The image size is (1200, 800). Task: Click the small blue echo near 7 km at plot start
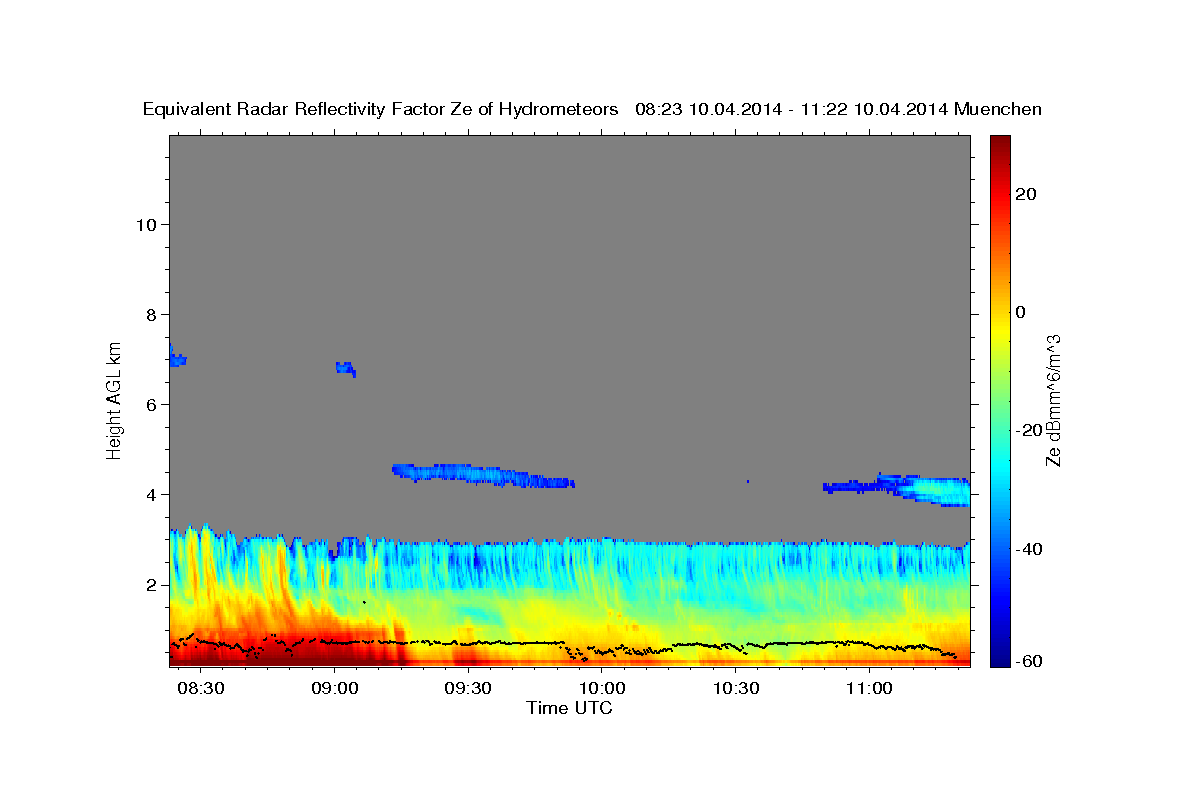pyautogui.click(x=177, y=357)
